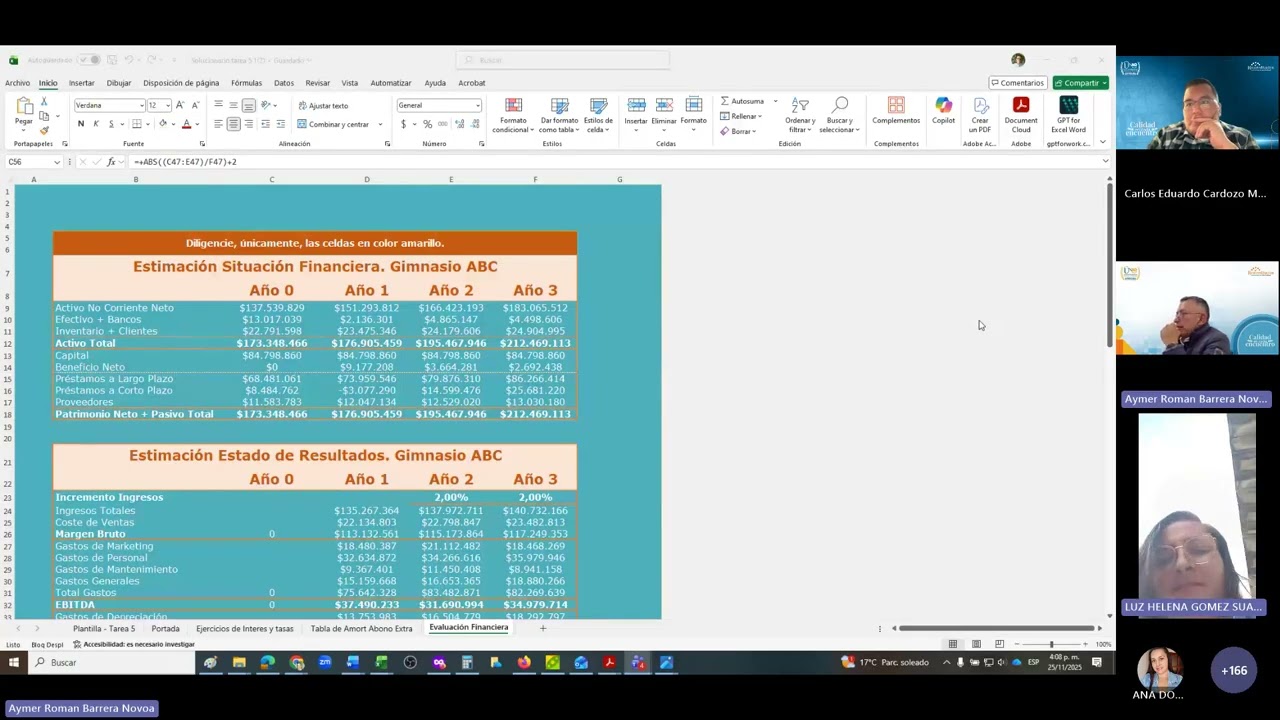Click the percent style icon
Screen dimensions: 1280x720
coord(427,124)
